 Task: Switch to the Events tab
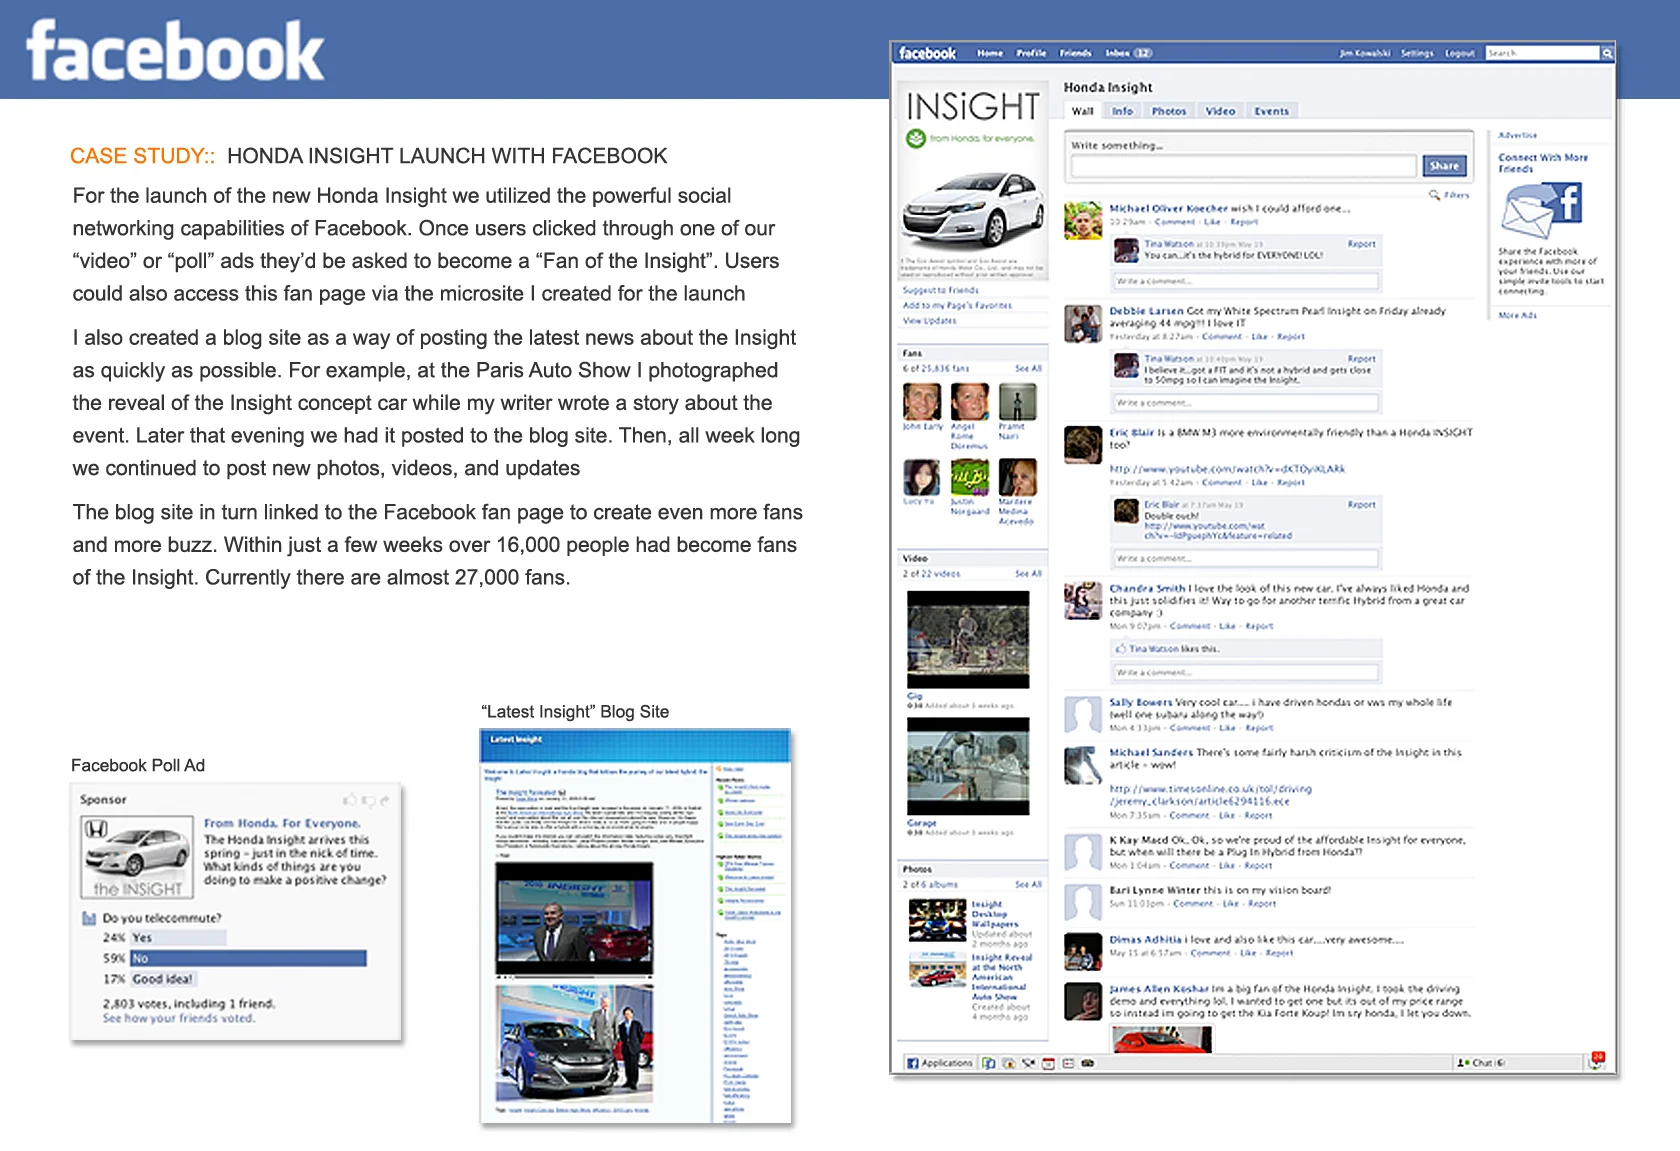point(1271,111)
